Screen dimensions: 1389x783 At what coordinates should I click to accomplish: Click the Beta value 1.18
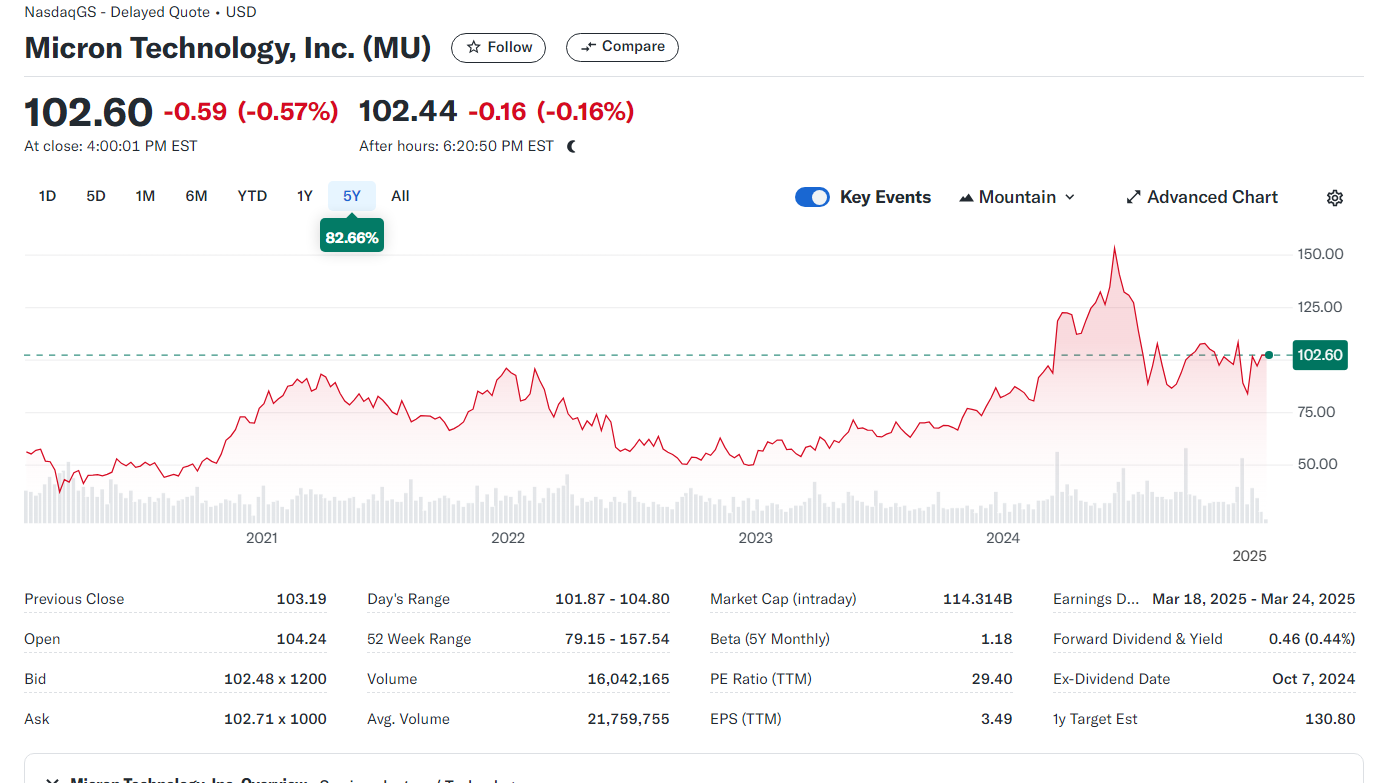click(x=997, y=639)
